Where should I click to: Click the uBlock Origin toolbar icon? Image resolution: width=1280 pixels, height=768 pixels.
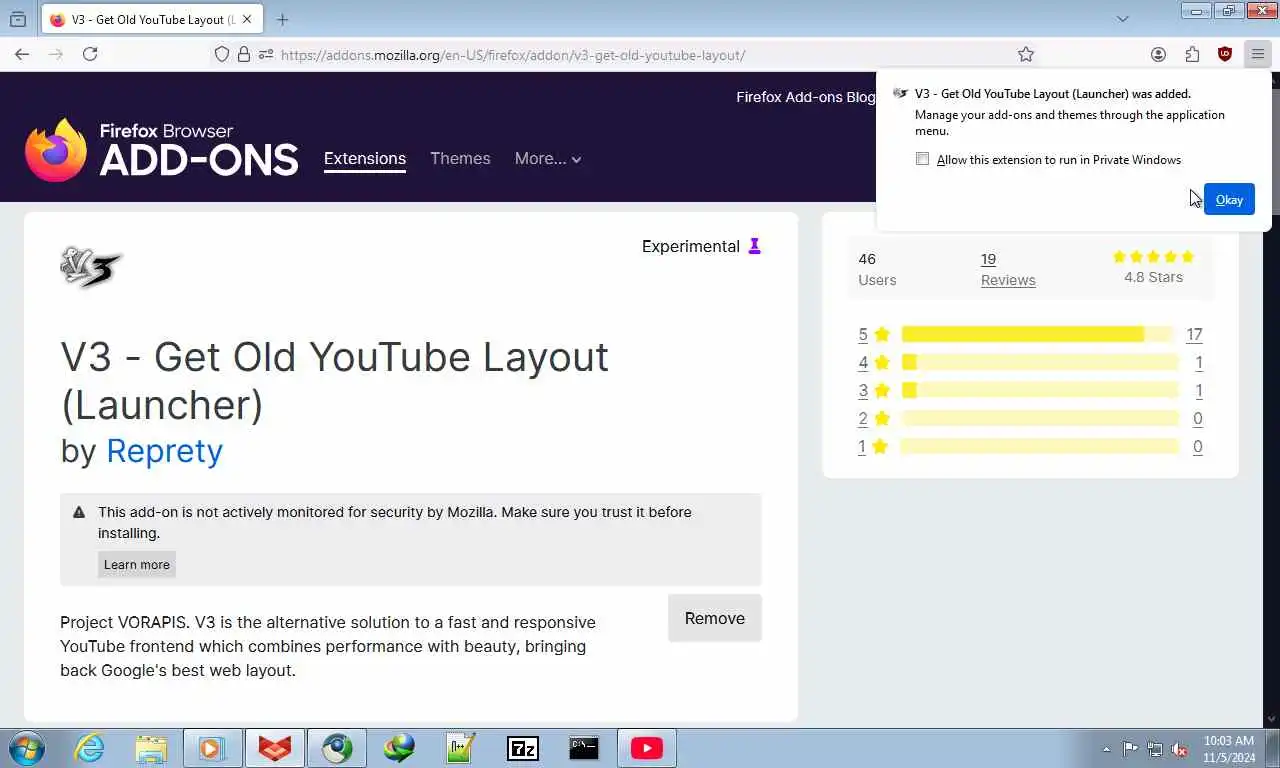tap(1224, 55)
